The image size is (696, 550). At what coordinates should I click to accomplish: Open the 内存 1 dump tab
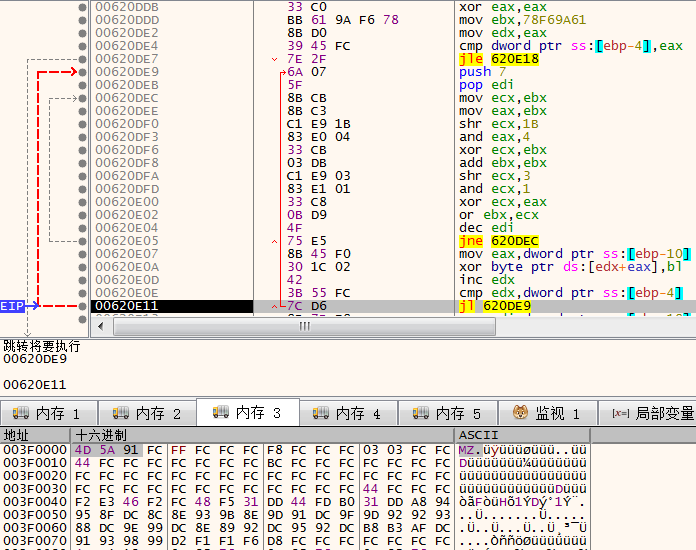pyautogui.click(x=49, y=414)
